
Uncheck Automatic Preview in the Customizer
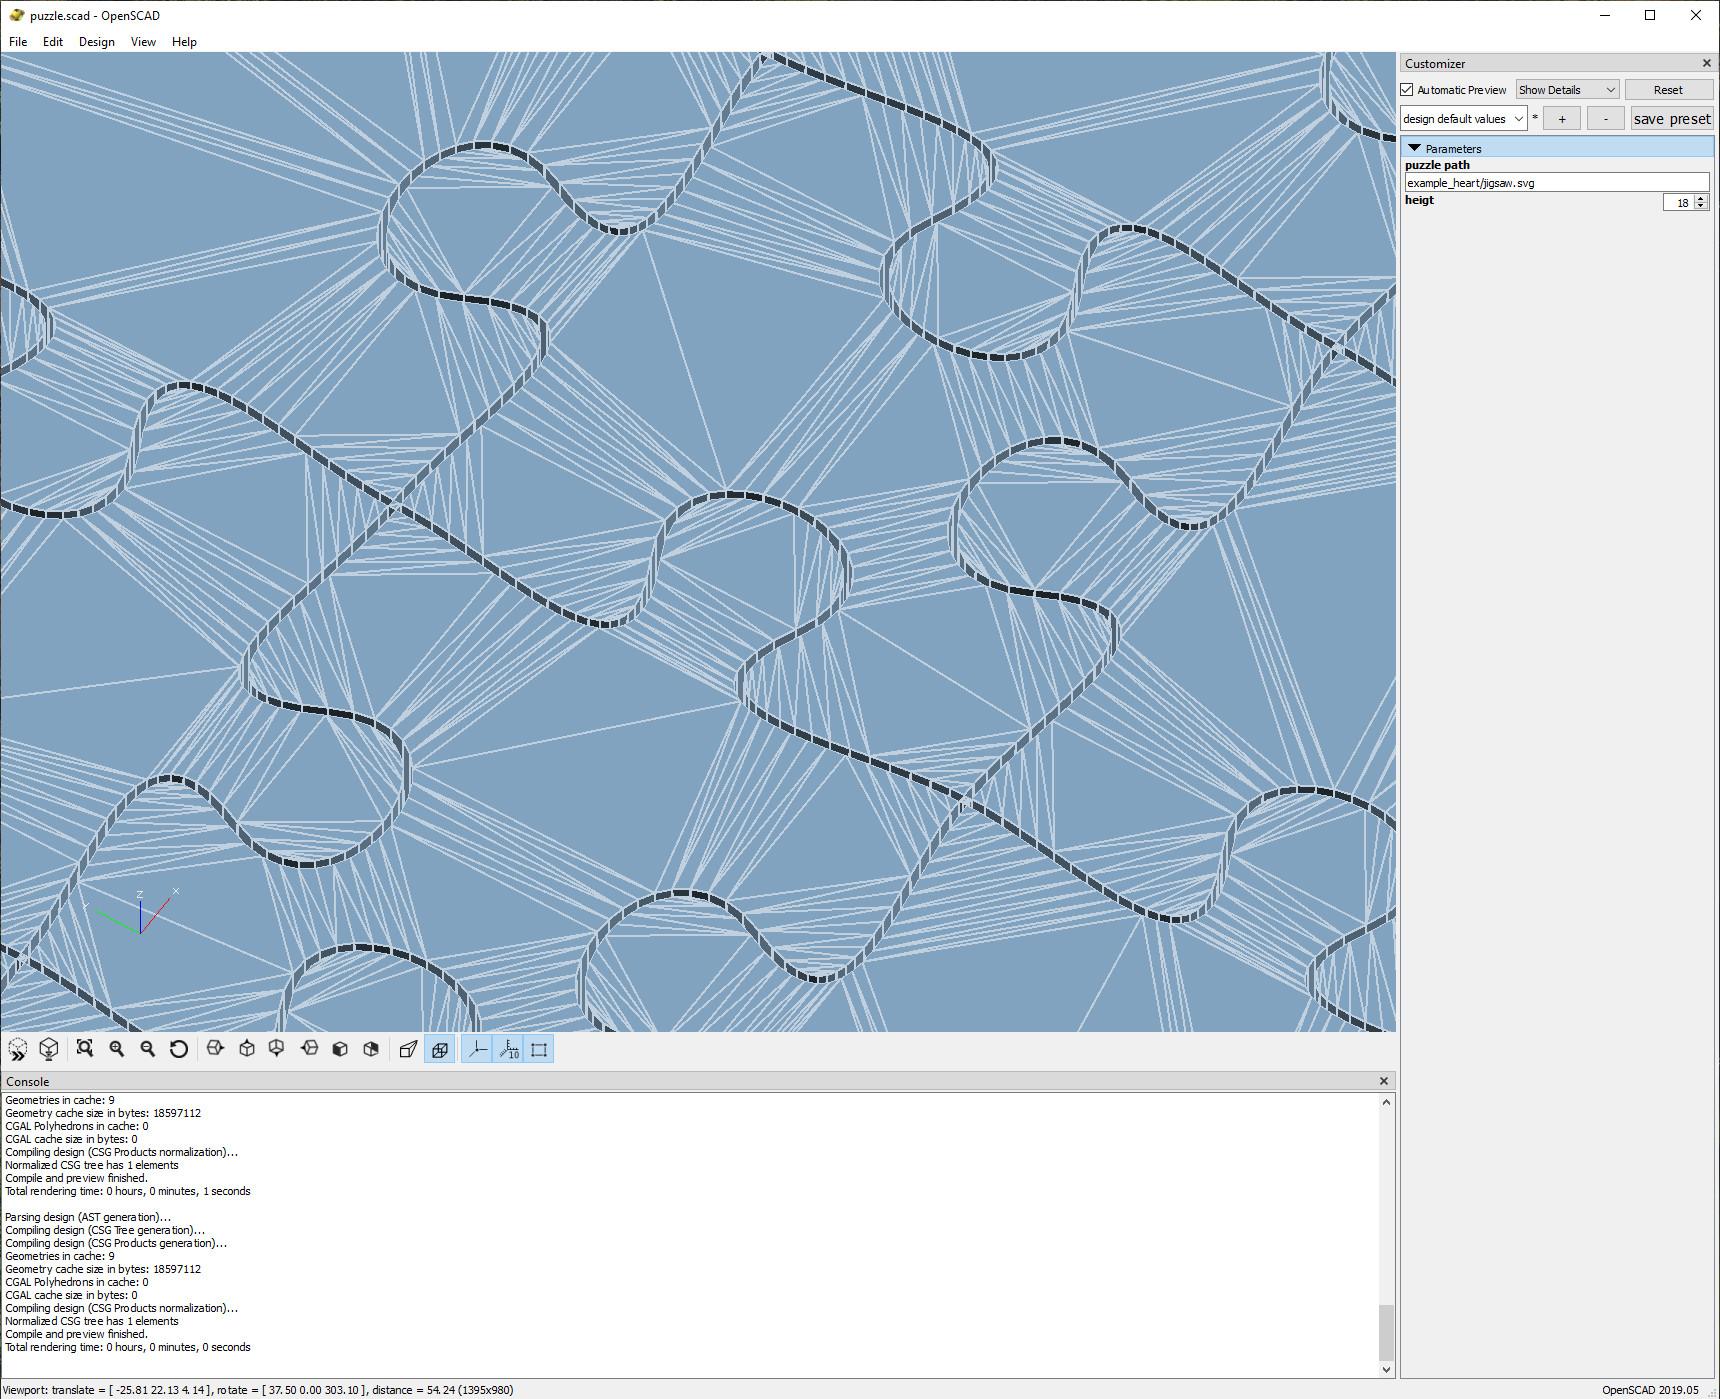click(x=1409, y=89)
